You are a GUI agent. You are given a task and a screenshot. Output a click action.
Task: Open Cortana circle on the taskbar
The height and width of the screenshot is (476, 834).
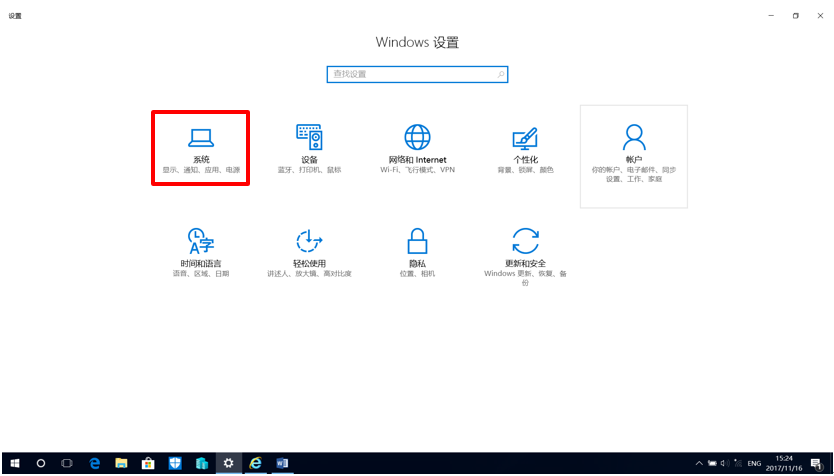pos(40,463)
